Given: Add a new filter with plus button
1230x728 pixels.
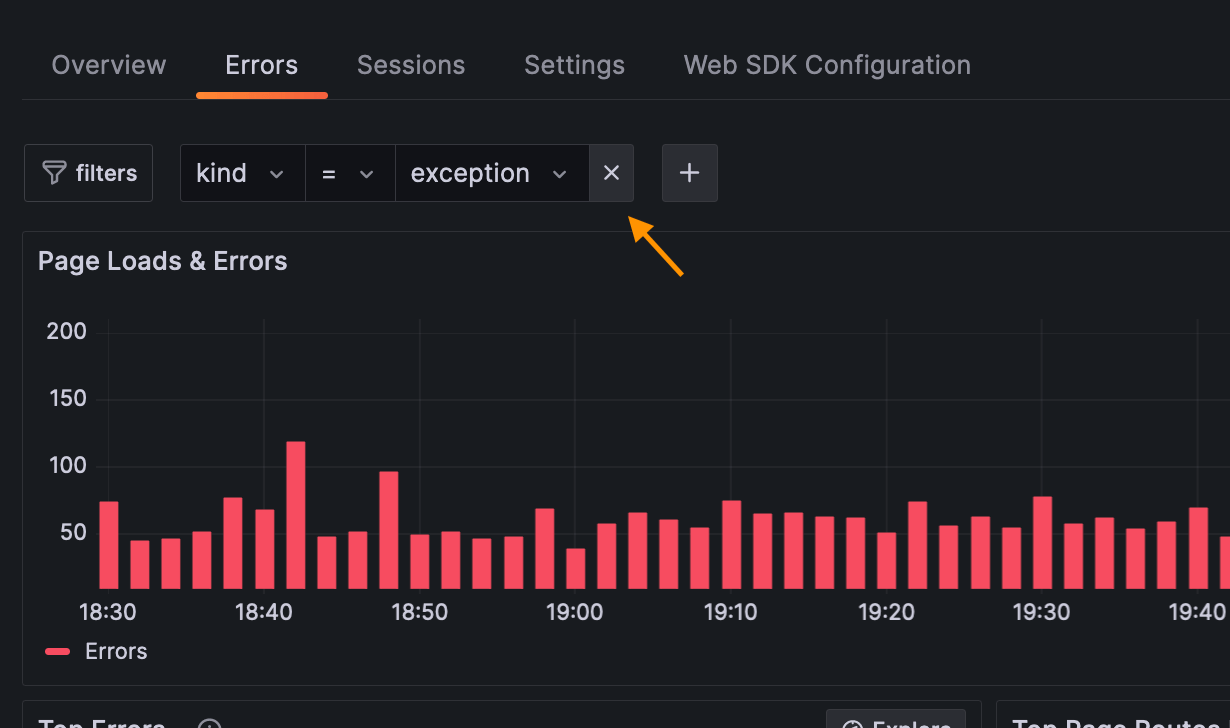Looking at the screenshot, I should point(689,173).
